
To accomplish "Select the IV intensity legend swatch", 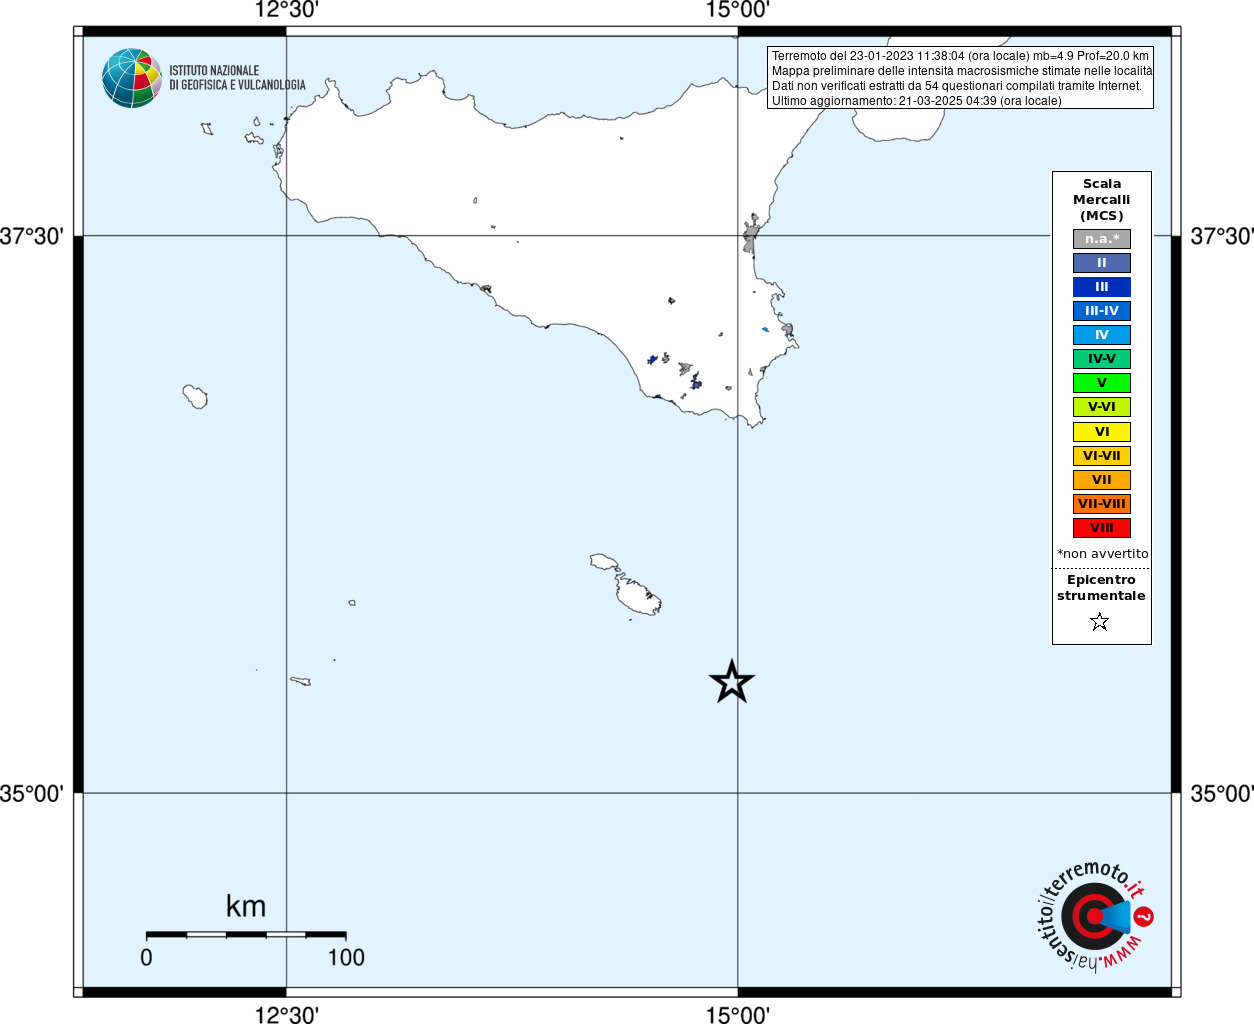I will (1102, 335).
